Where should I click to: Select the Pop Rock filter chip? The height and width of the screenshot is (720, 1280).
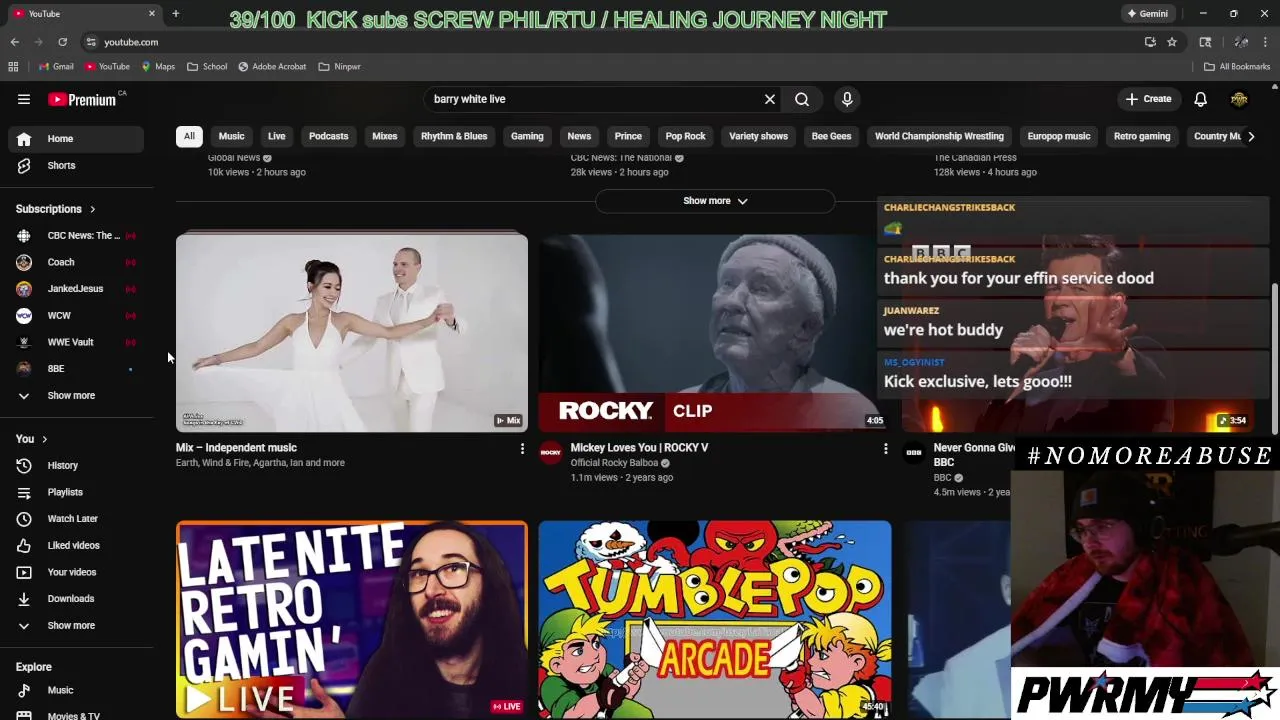(x=685, y=136)
